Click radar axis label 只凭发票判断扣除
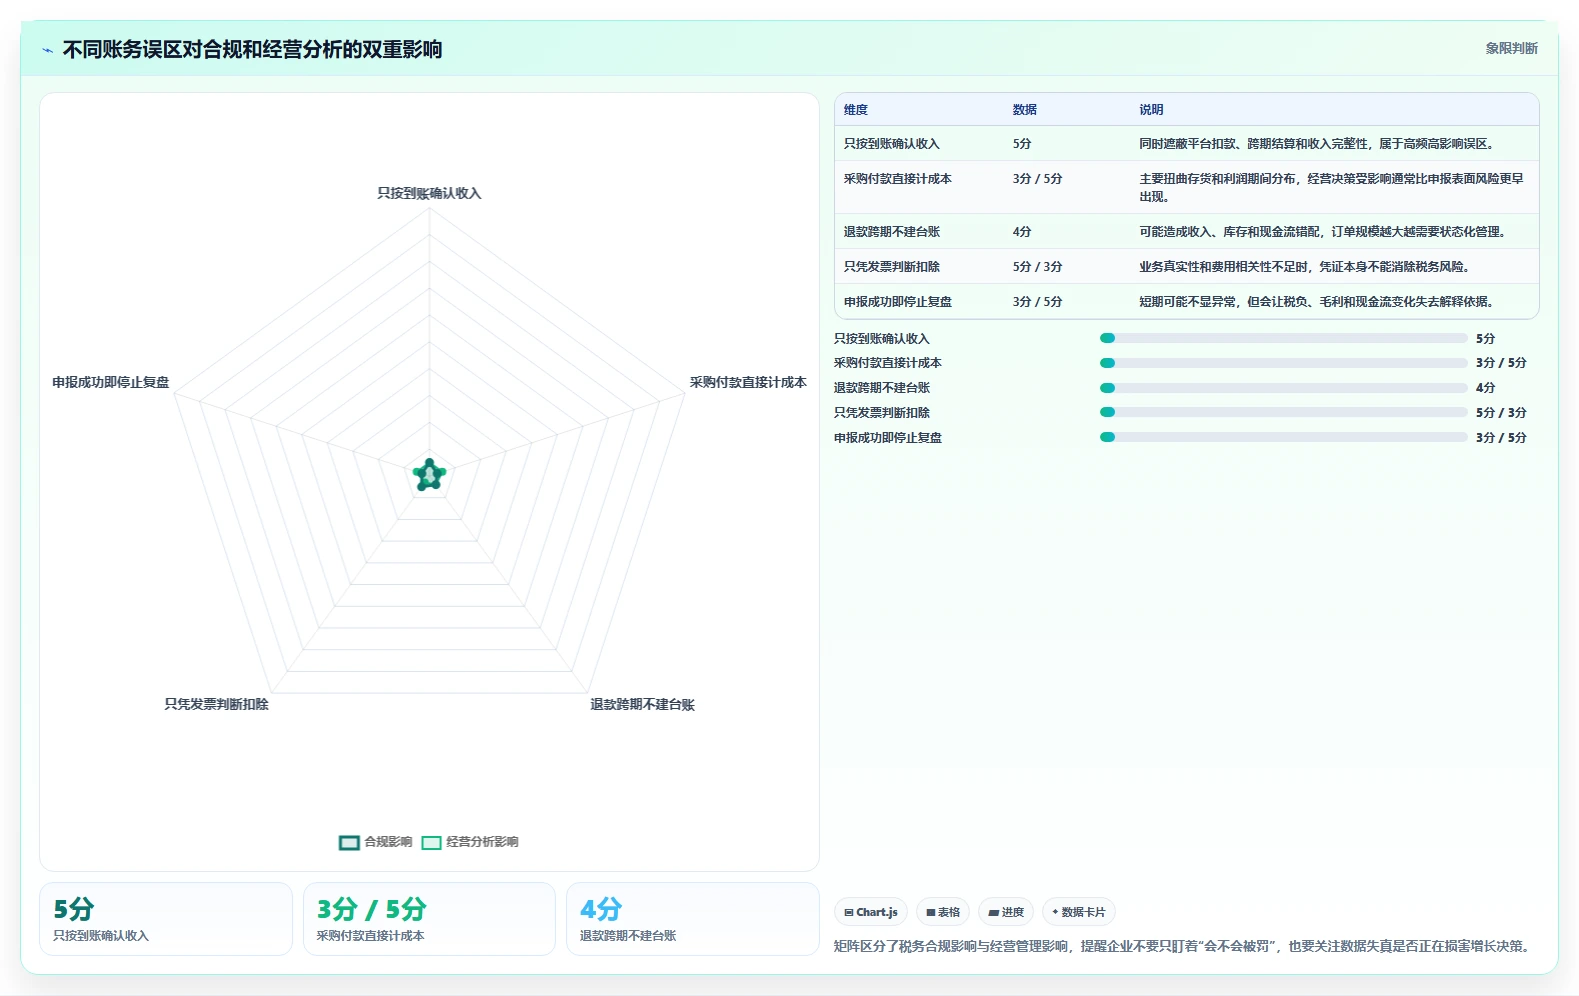Image resolution: width=1579 pixels, height=996 pixels. tap(216, 704)
